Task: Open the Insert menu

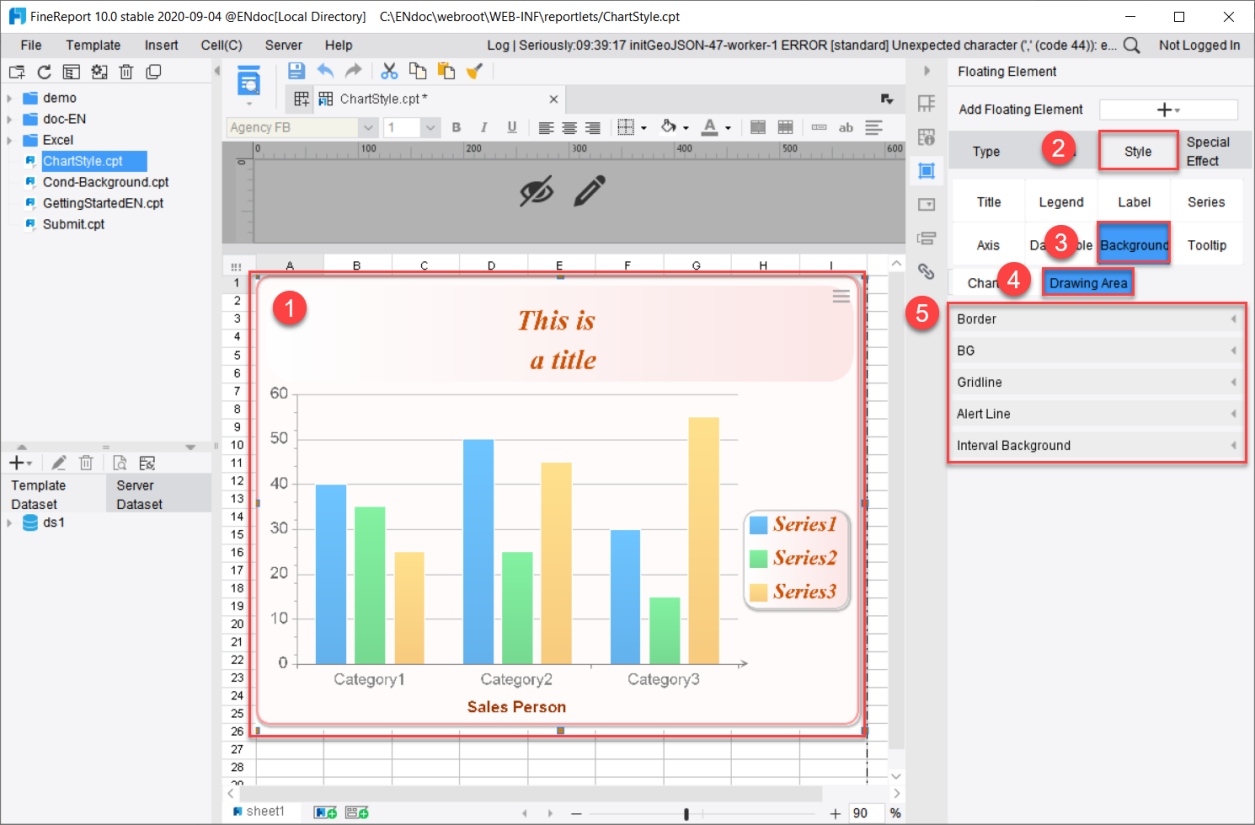Action: click(x=162, y=45)
